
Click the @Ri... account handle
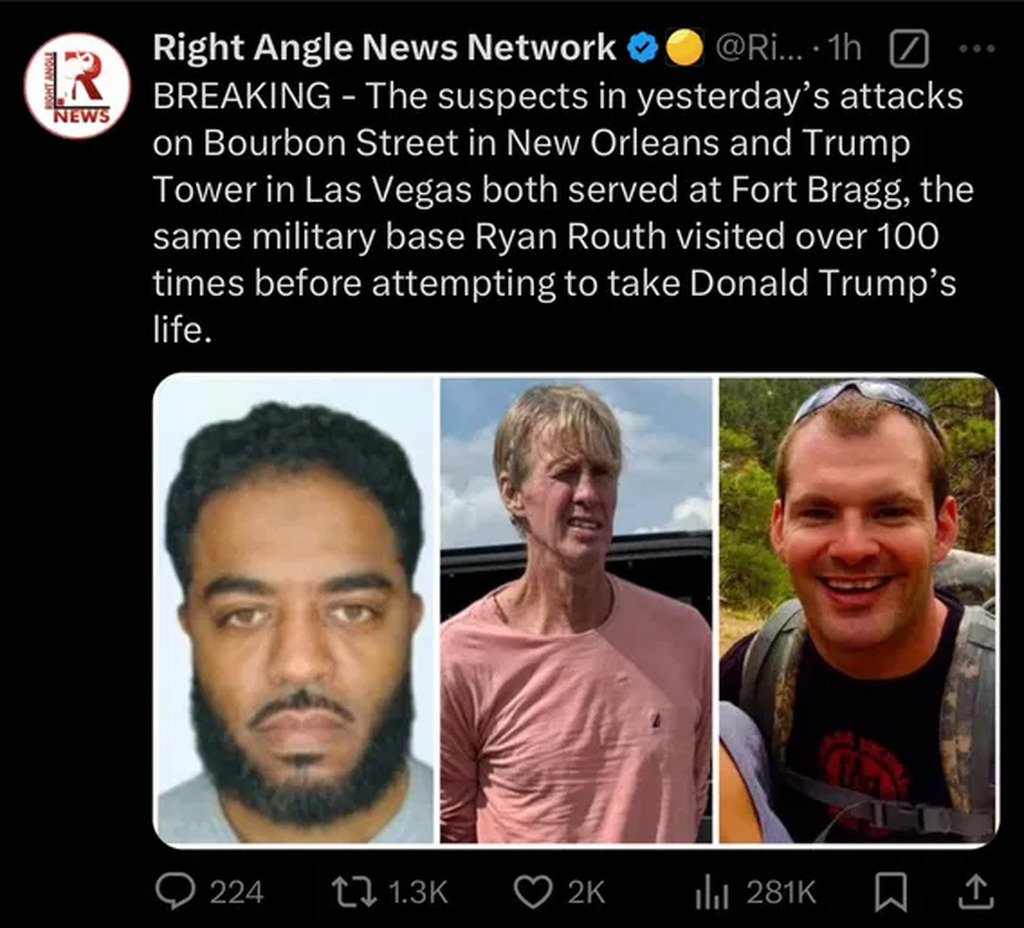(761, 48)
